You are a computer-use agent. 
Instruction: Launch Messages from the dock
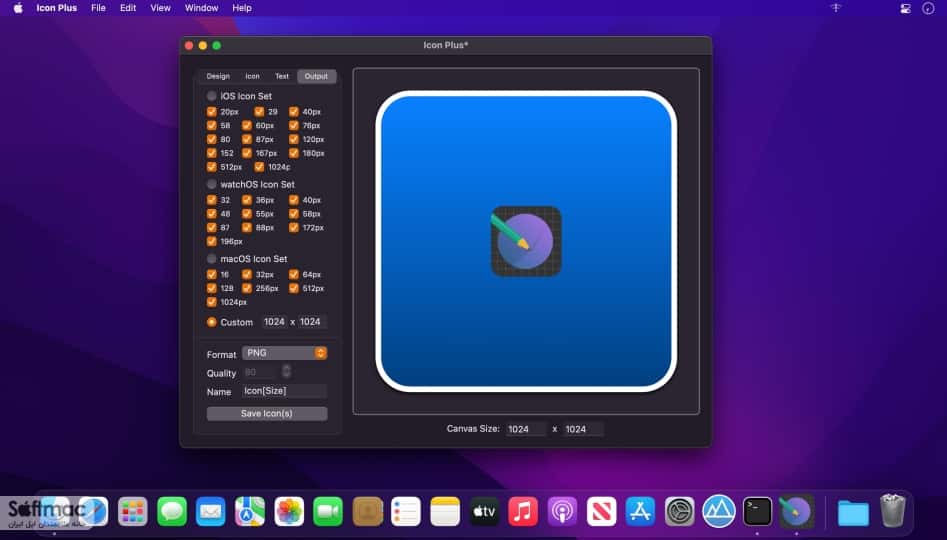(x=172, y=512)
